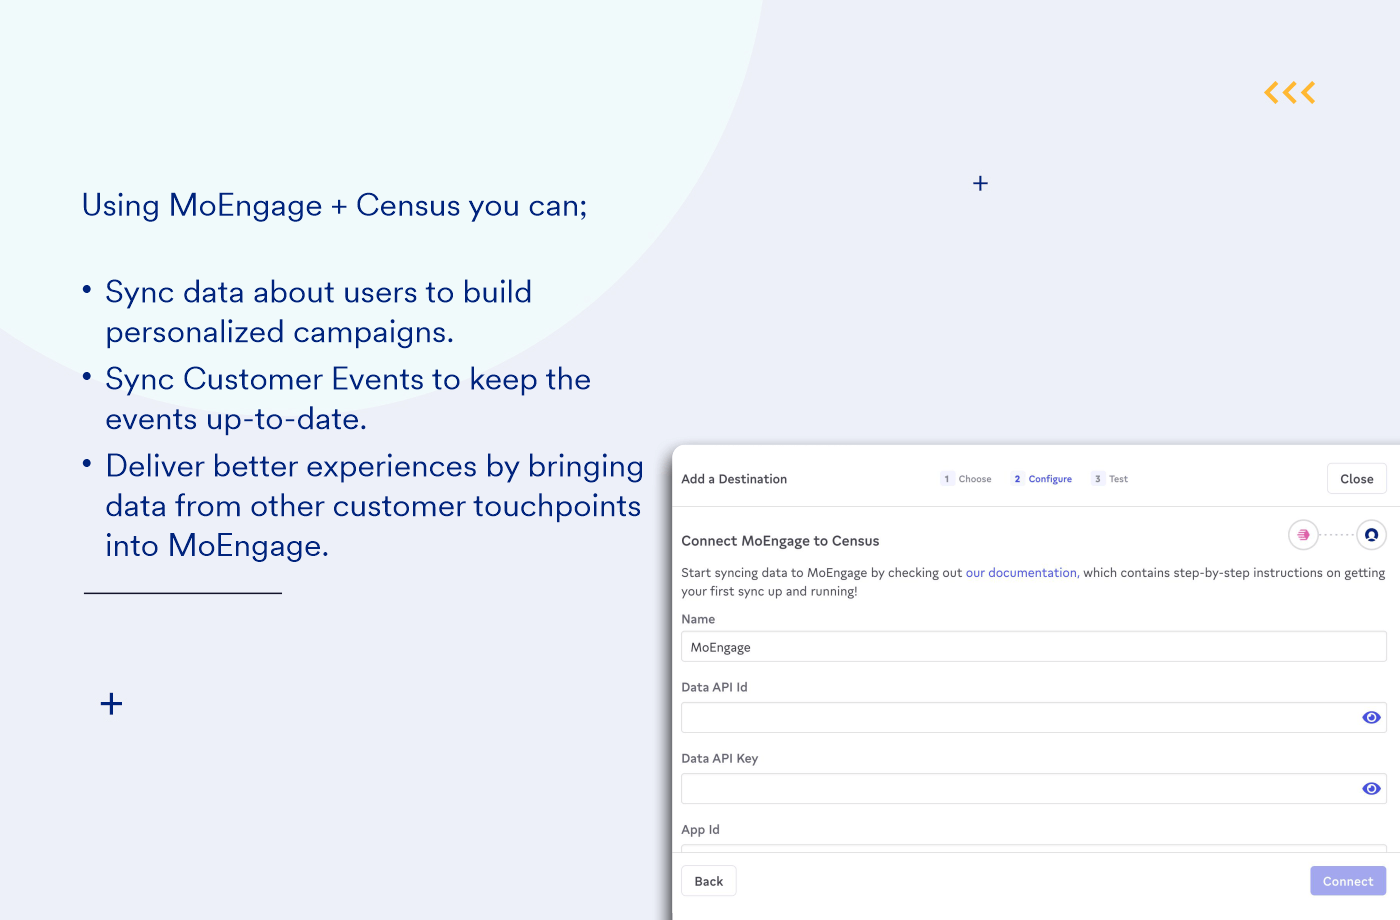Open the 'our documentation' link
1400x920 pixels.
coord(1021,573)
